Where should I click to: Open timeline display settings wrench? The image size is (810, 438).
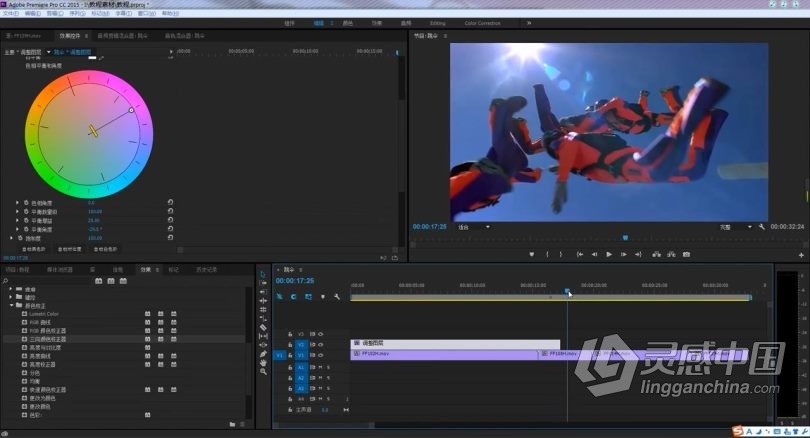(337, 296)
